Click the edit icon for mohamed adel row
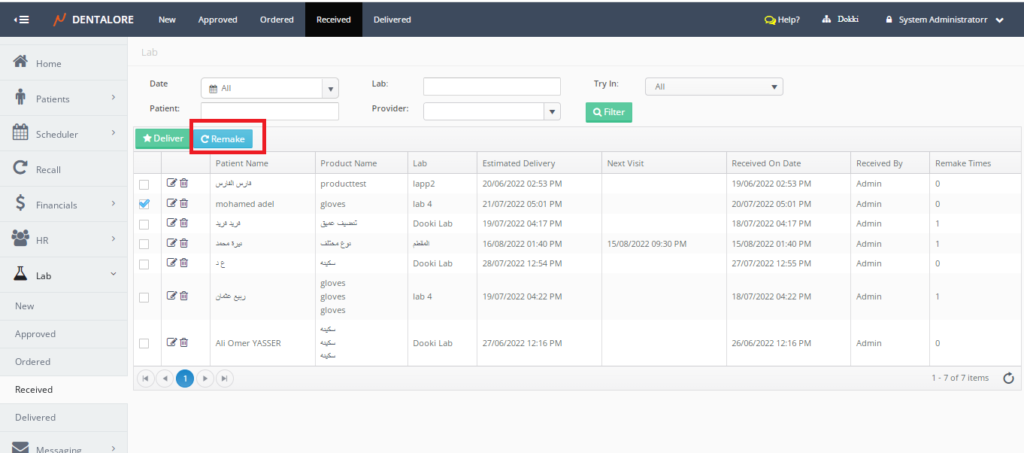This screenshot has width=1024, height=453. coord(171,204)
